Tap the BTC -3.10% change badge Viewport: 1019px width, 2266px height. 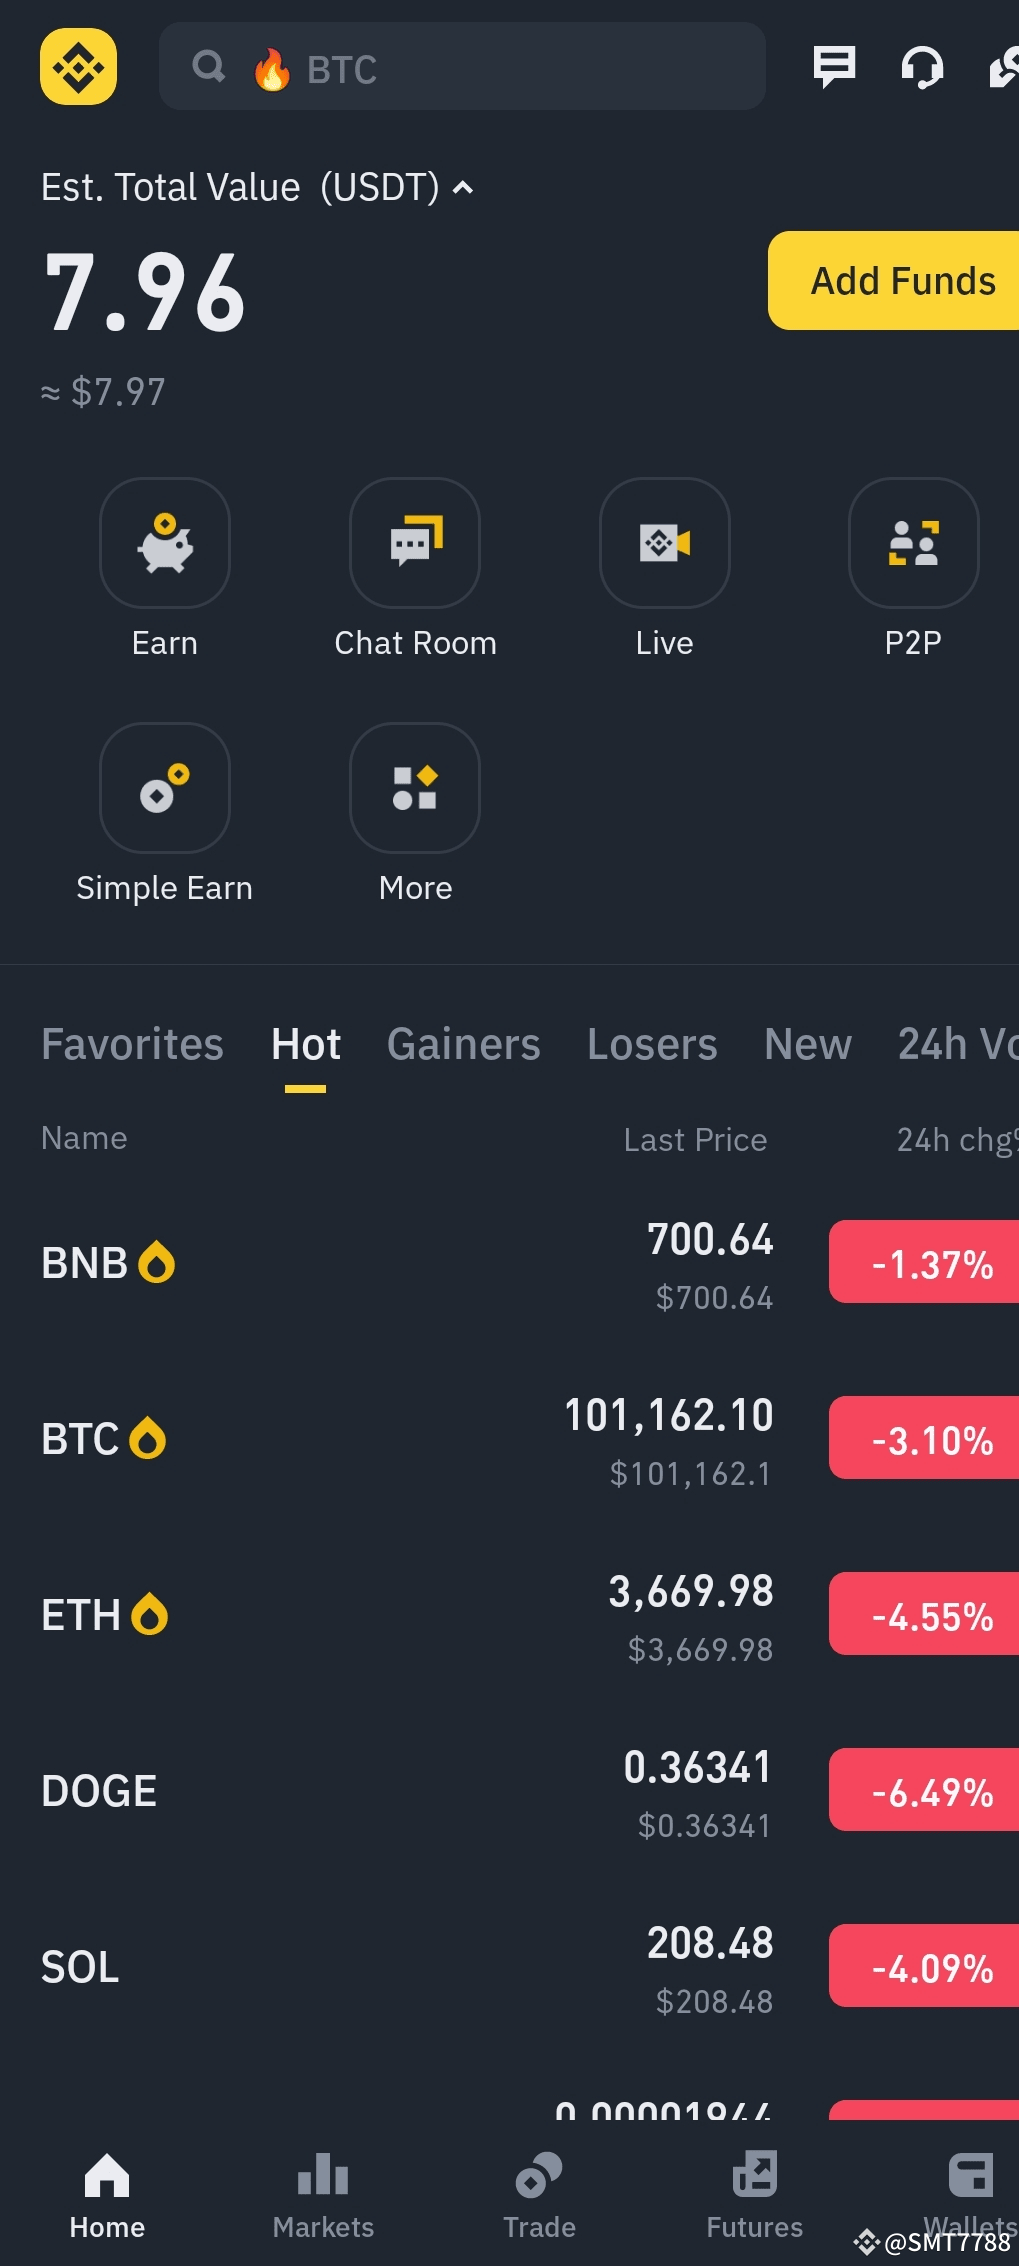tap(924, 1438)
